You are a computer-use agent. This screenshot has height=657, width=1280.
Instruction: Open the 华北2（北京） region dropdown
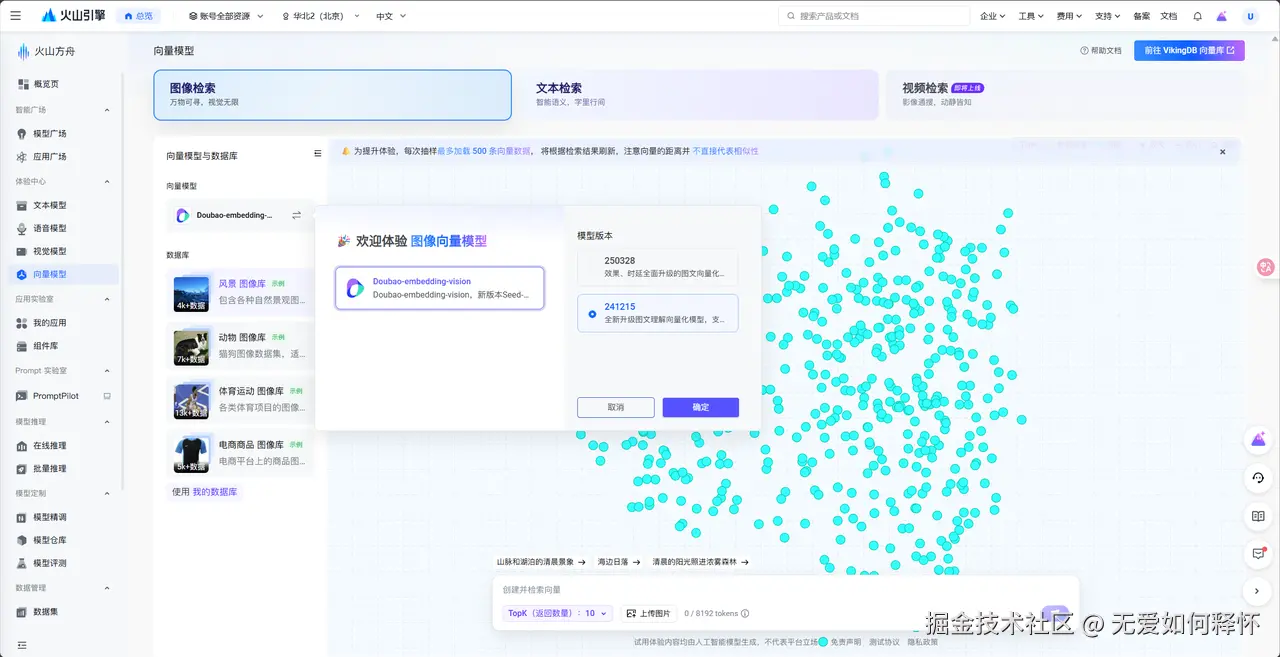[x=322, y=16]
